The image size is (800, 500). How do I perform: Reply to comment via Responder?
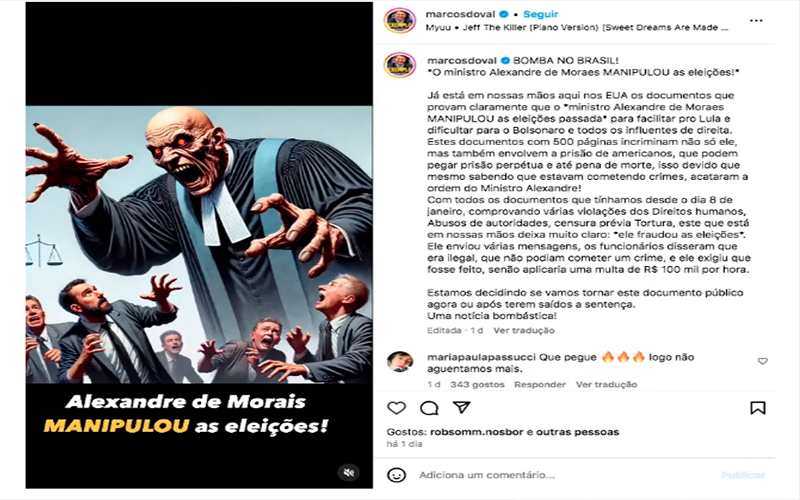tap(540, 384)
